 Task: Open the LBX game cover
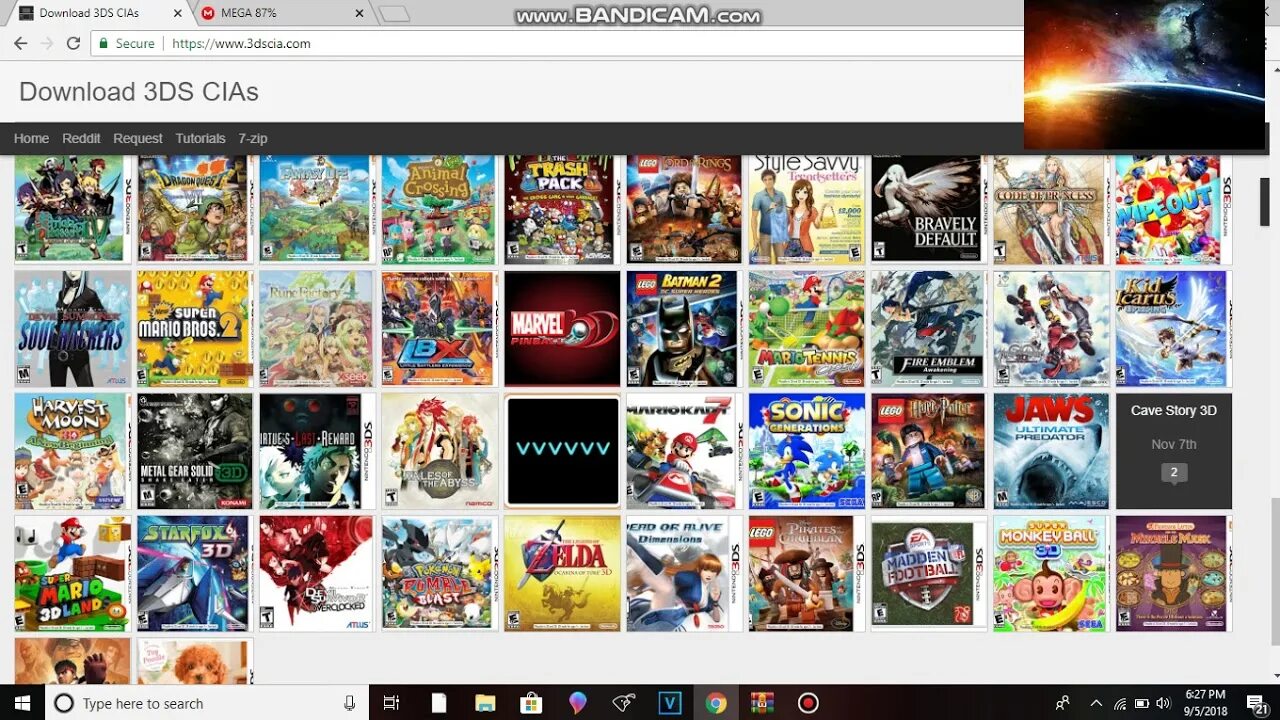point(439,328)
